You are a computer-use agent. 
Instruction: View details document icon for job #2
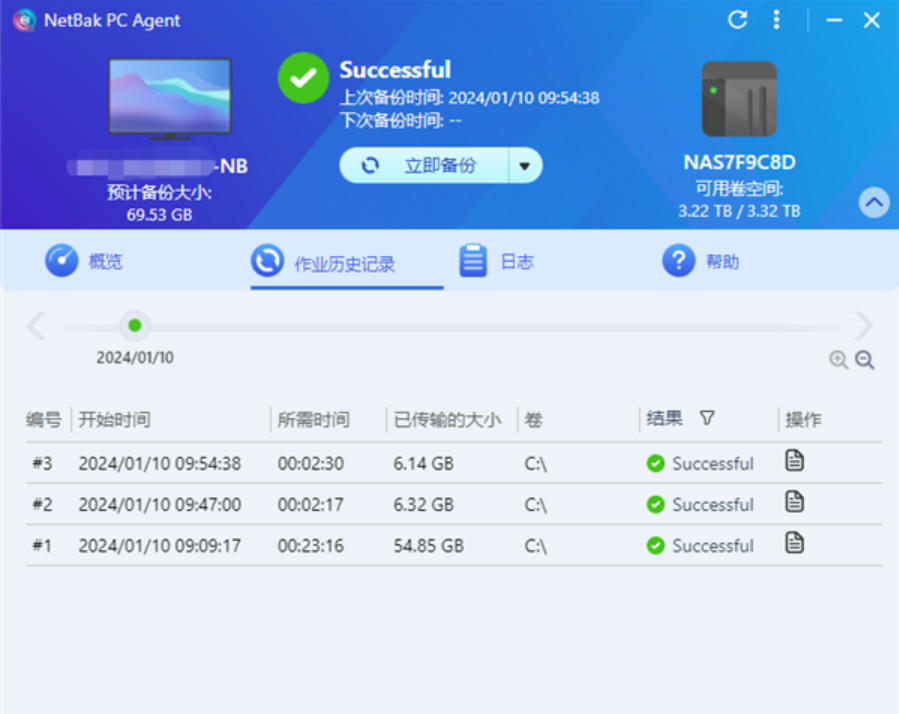tap(794, 502)
